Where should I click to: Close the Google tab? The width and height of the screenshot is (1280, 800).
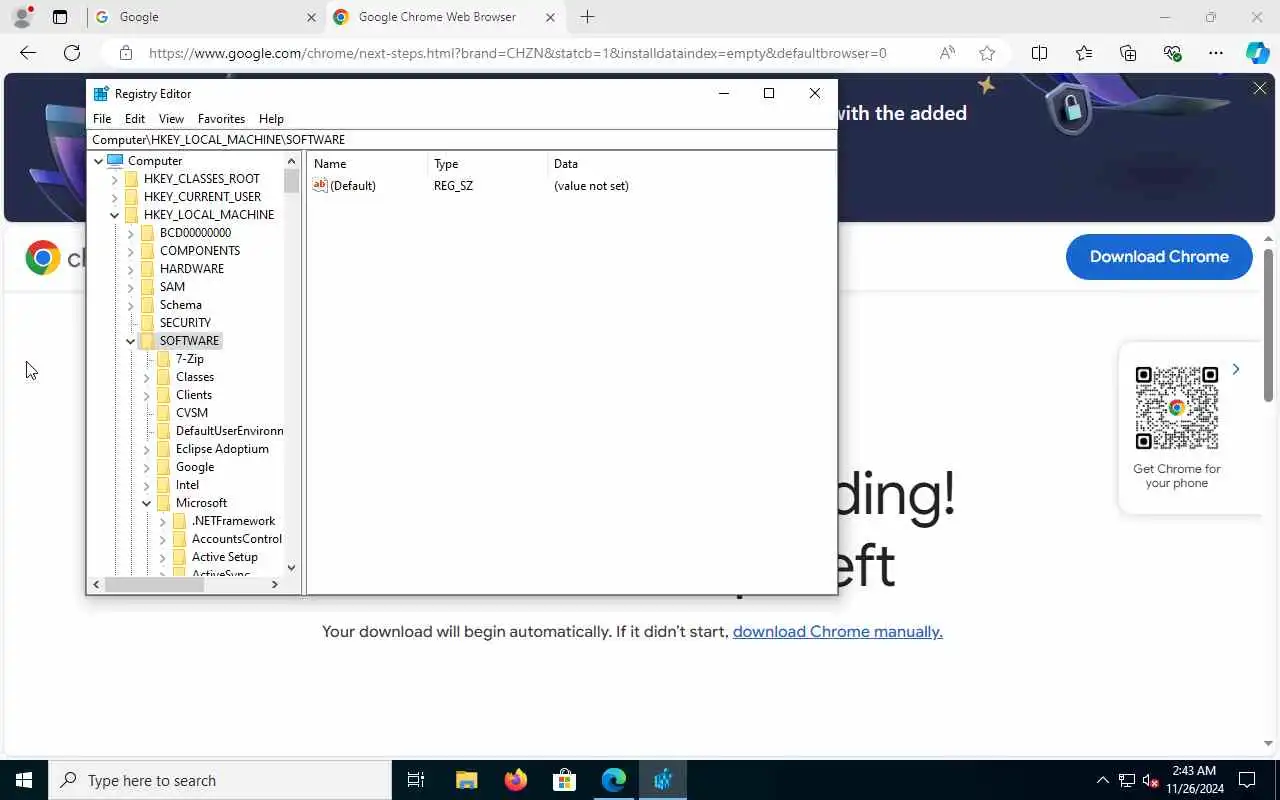[x=311, y=17]
